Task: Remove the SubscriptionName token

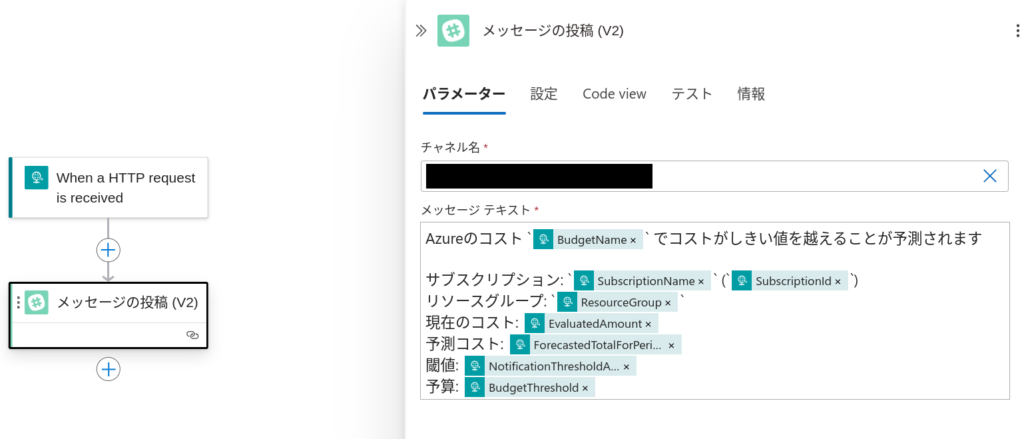Action: tap(701, 282)
